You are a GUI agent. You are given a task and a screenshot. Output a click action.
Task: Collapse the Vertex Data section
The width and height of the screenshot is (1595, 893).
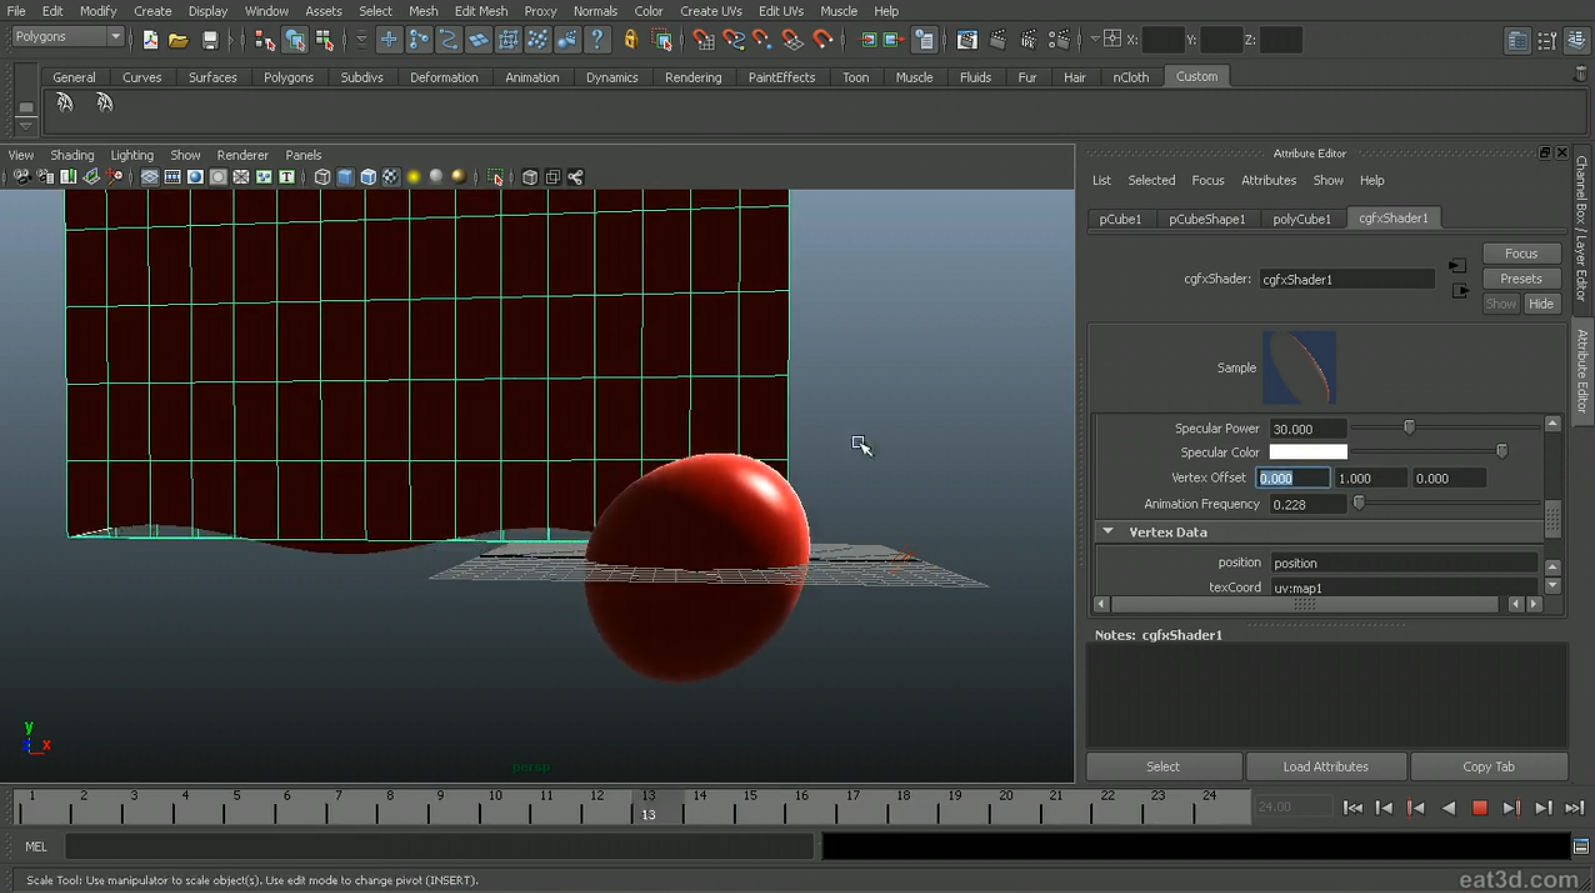tap(1108, 532)
